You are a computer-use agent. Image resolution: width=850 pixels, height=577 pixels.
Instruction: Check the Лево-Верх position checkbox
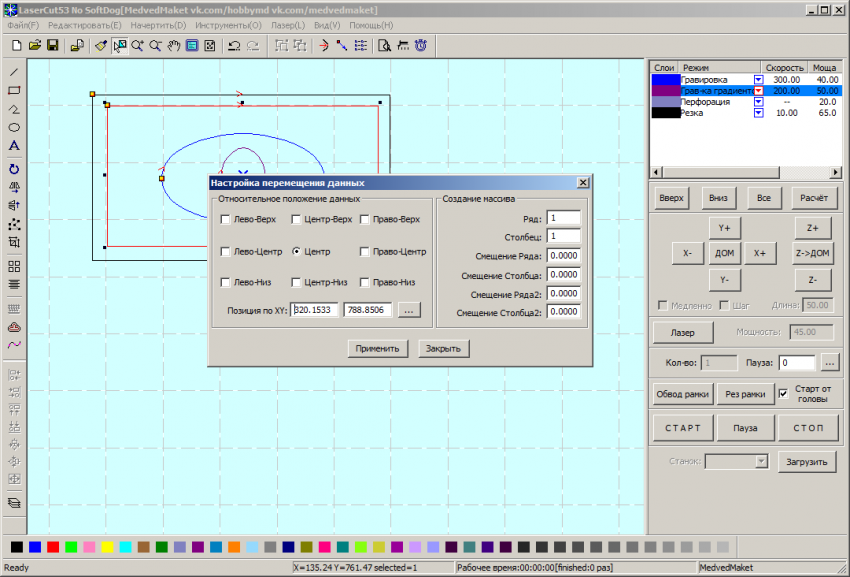point(226,220)
